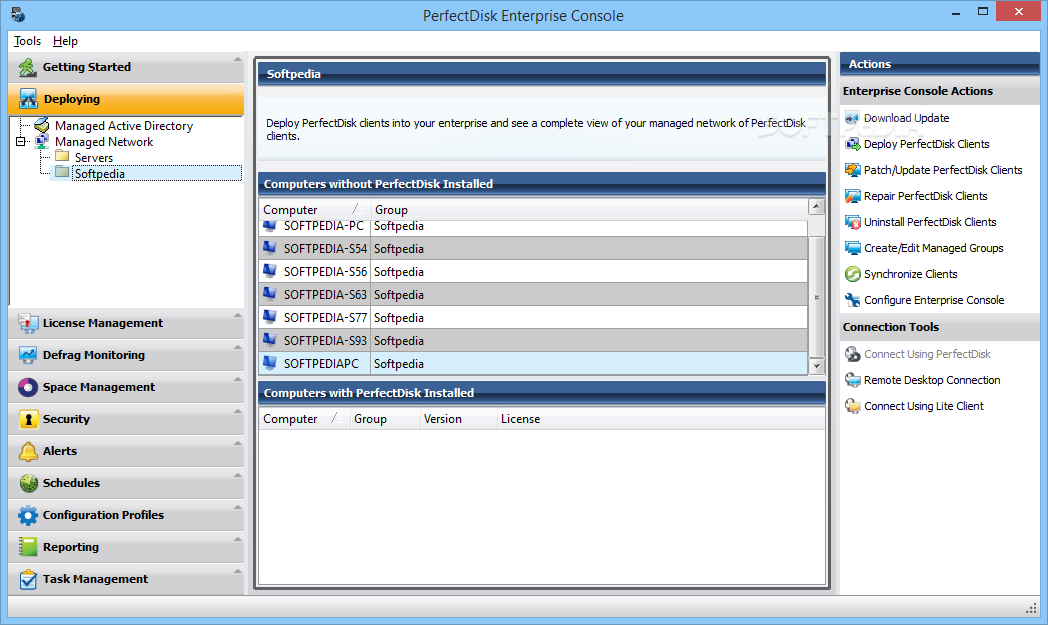This screenshot has width=1048, height=625.
Task: Open the Schedules panel
Action: (126, 483)
